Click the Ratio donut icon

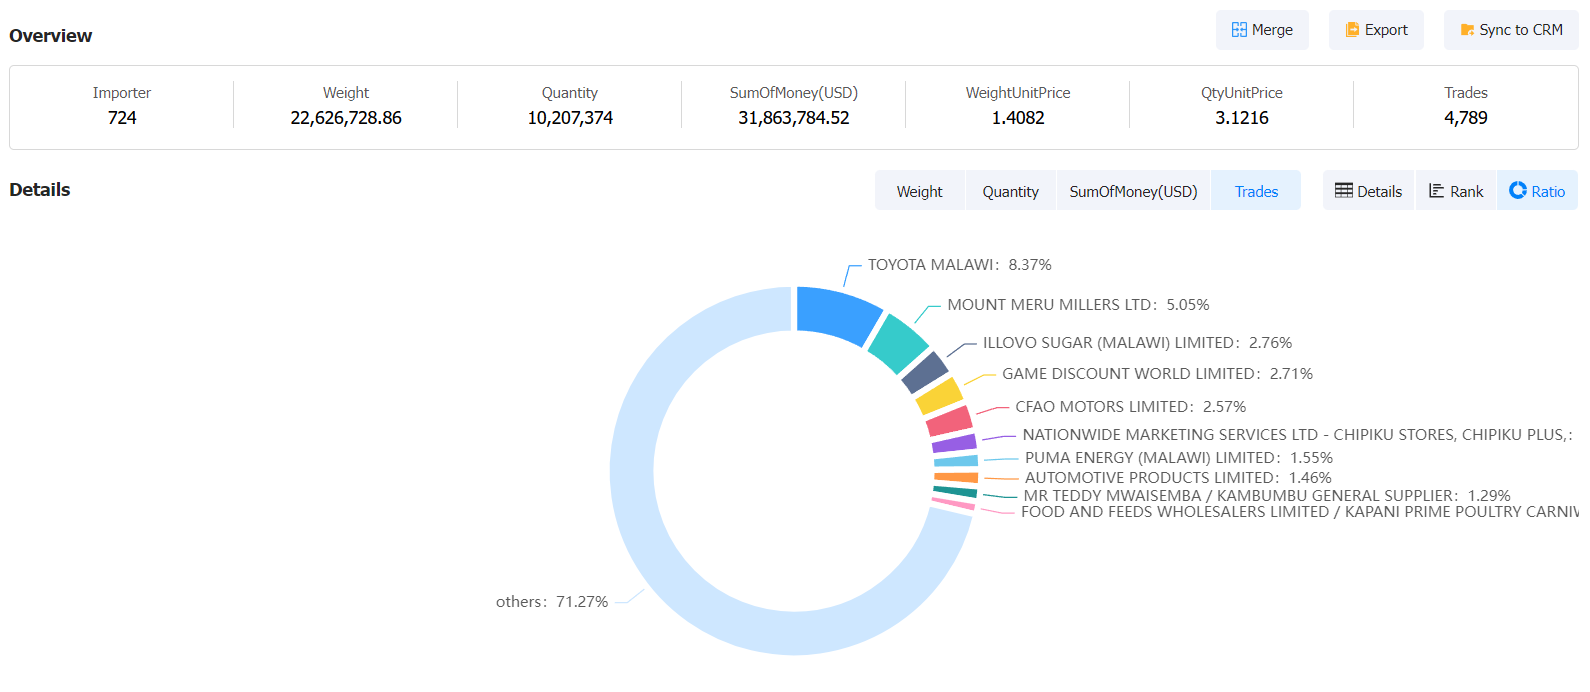point(1518,190)
